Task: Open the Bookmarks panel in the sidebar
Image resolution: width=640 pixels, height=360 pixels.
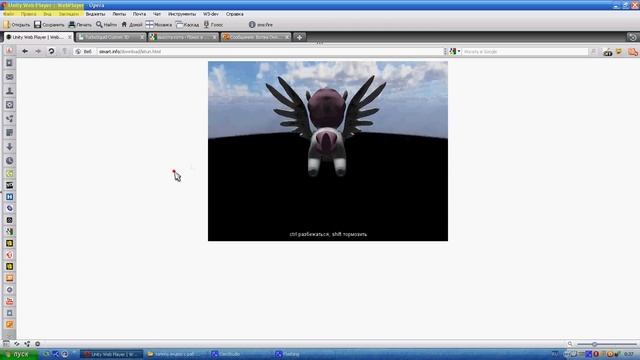Action: tap(9, 63)
